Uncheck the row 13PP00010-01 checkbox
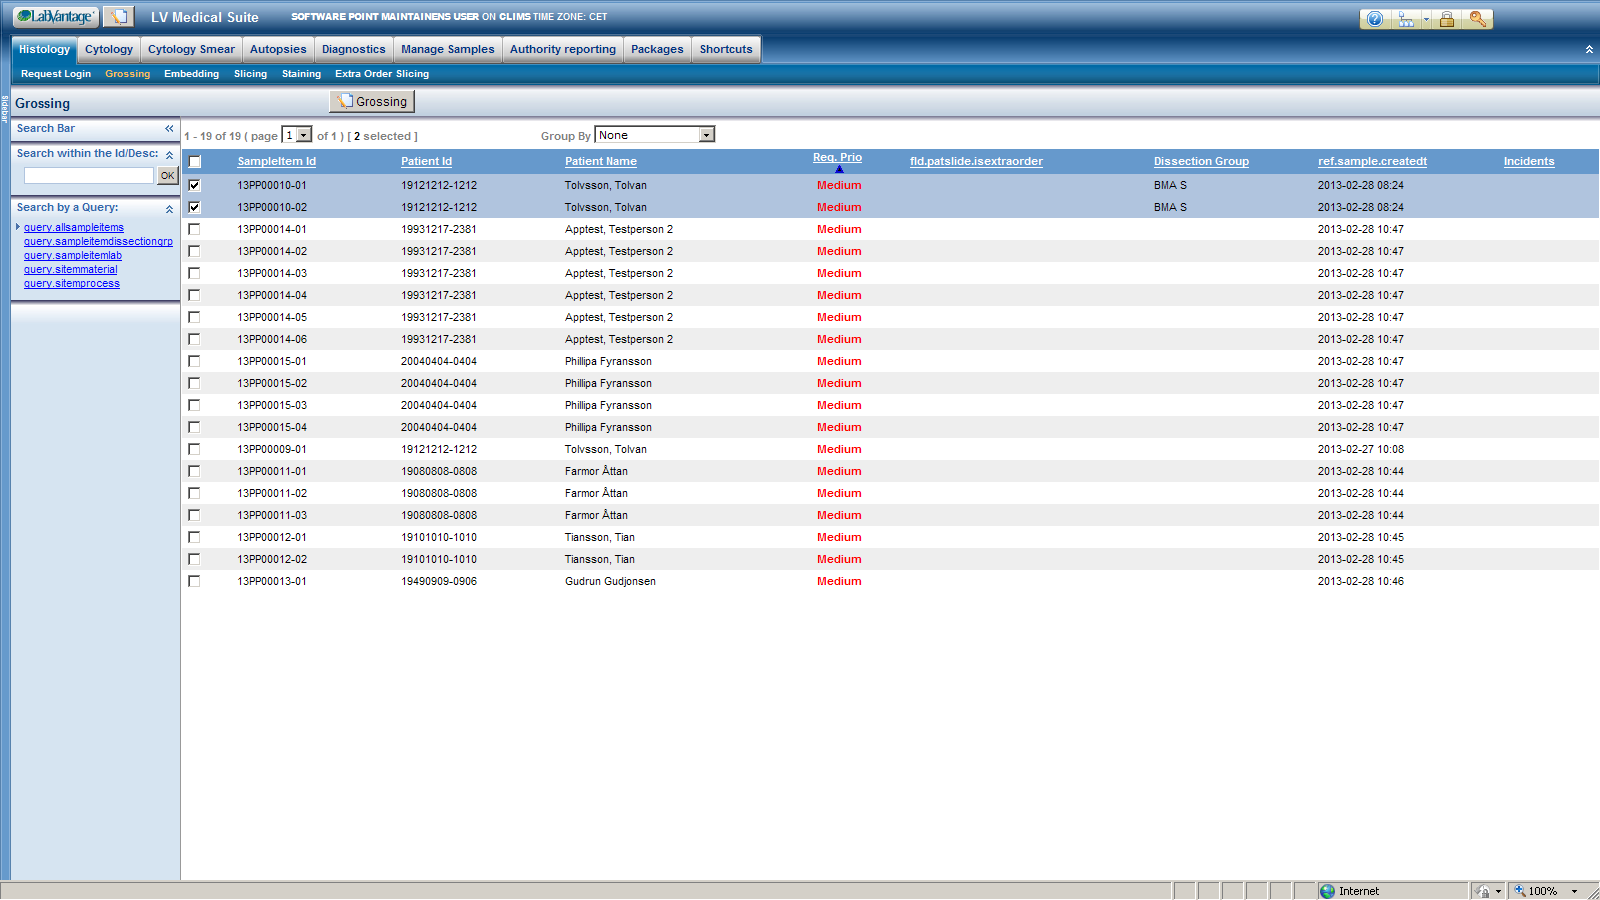Image resolution: width=1600 pixels, height=900 pixels. [194, 185]
